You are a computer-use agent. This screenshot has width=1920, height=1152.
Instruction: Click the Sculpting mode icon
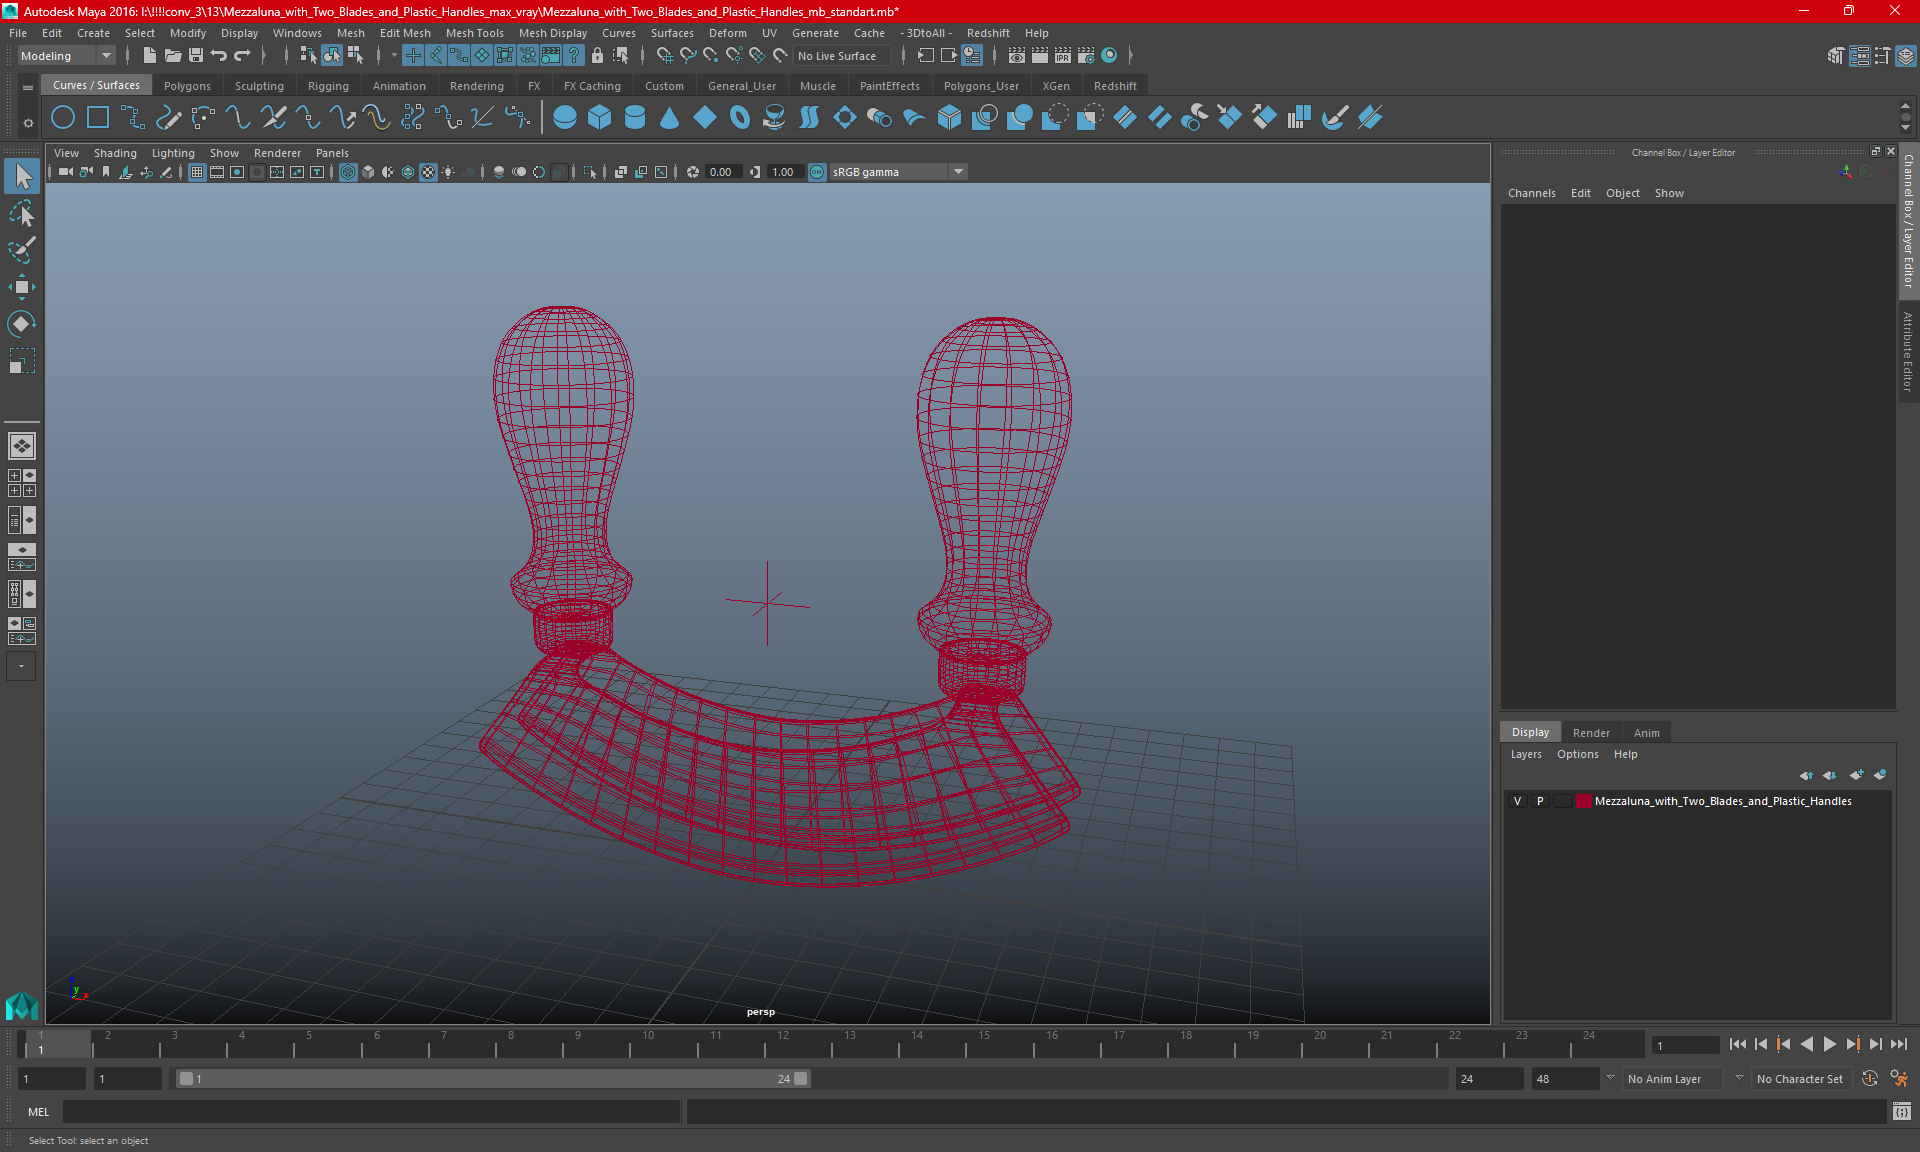point(259,85)
